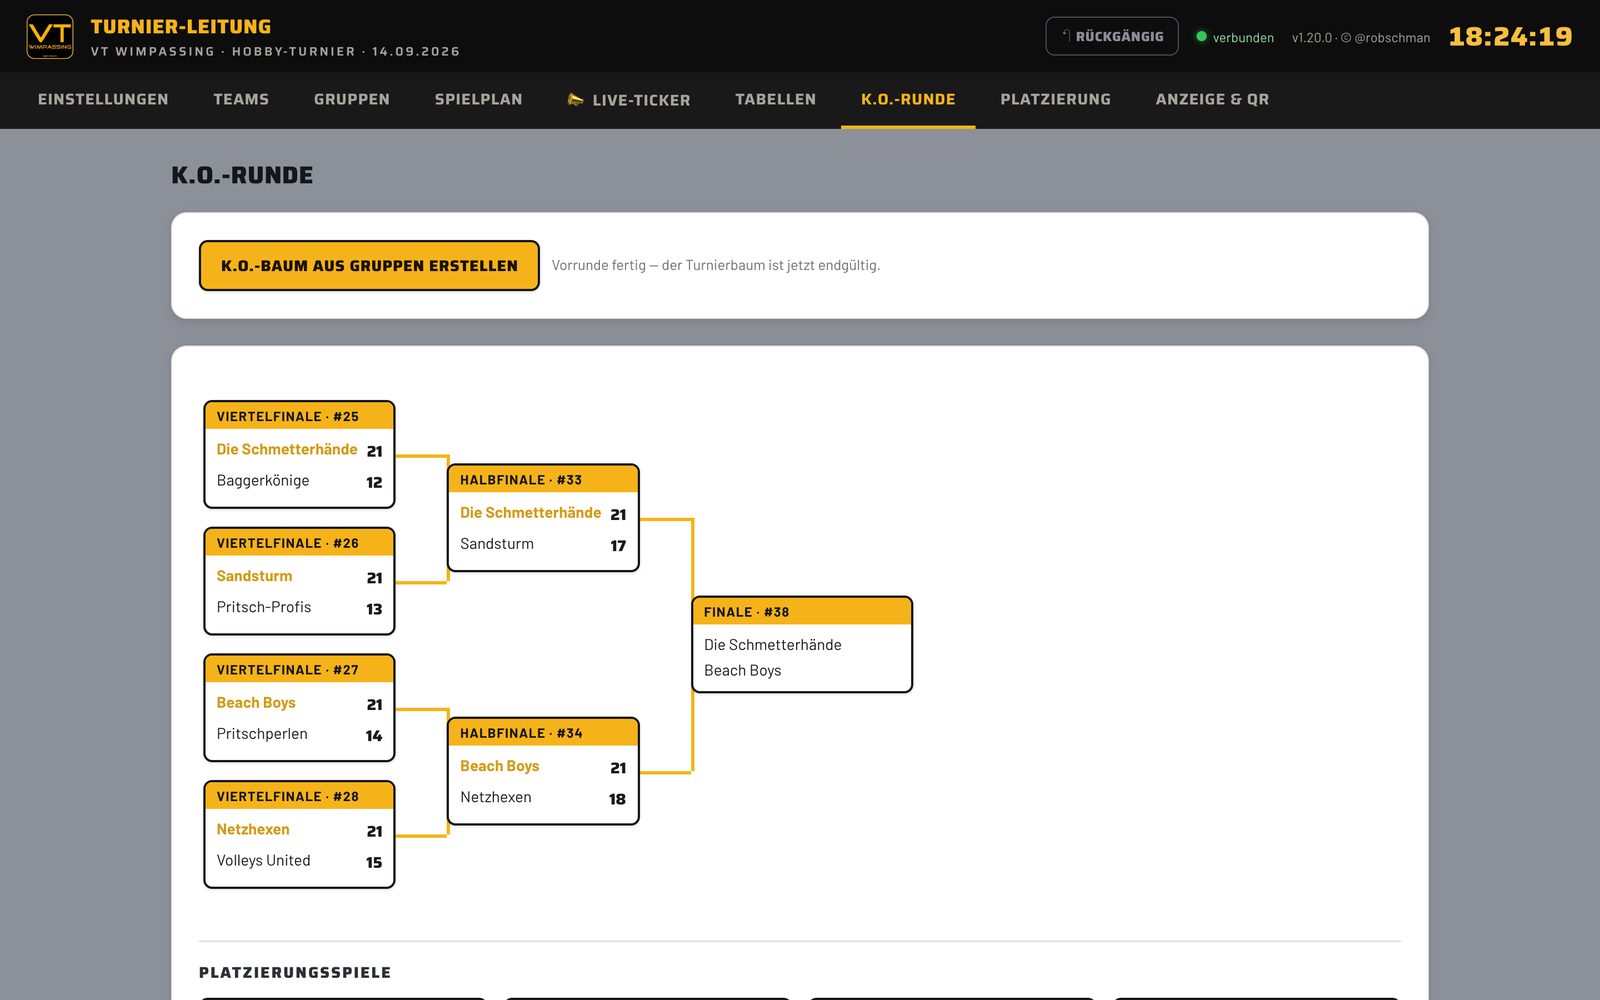Click Beach Boys winner in Viertelfinale #27
The width and height of the screenshot is (1600, 1000).
[256, 703]
